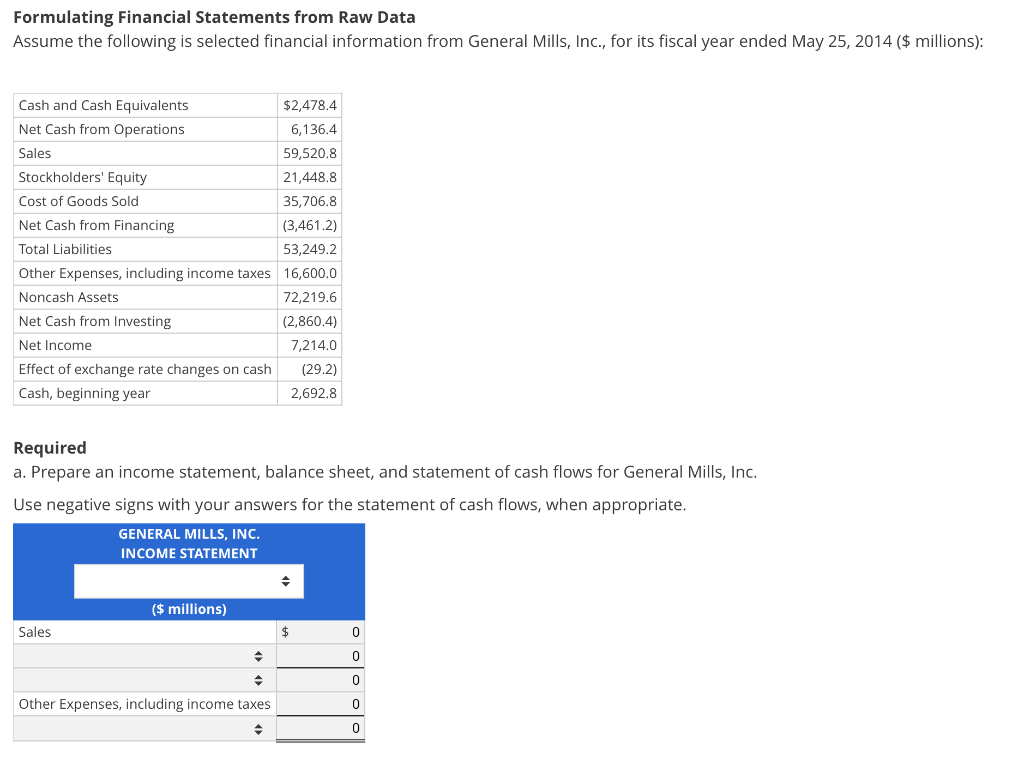Open the income statement title dropdown
The height and width of the screenshot is (772, 1024).
click(x=188, y=581)
